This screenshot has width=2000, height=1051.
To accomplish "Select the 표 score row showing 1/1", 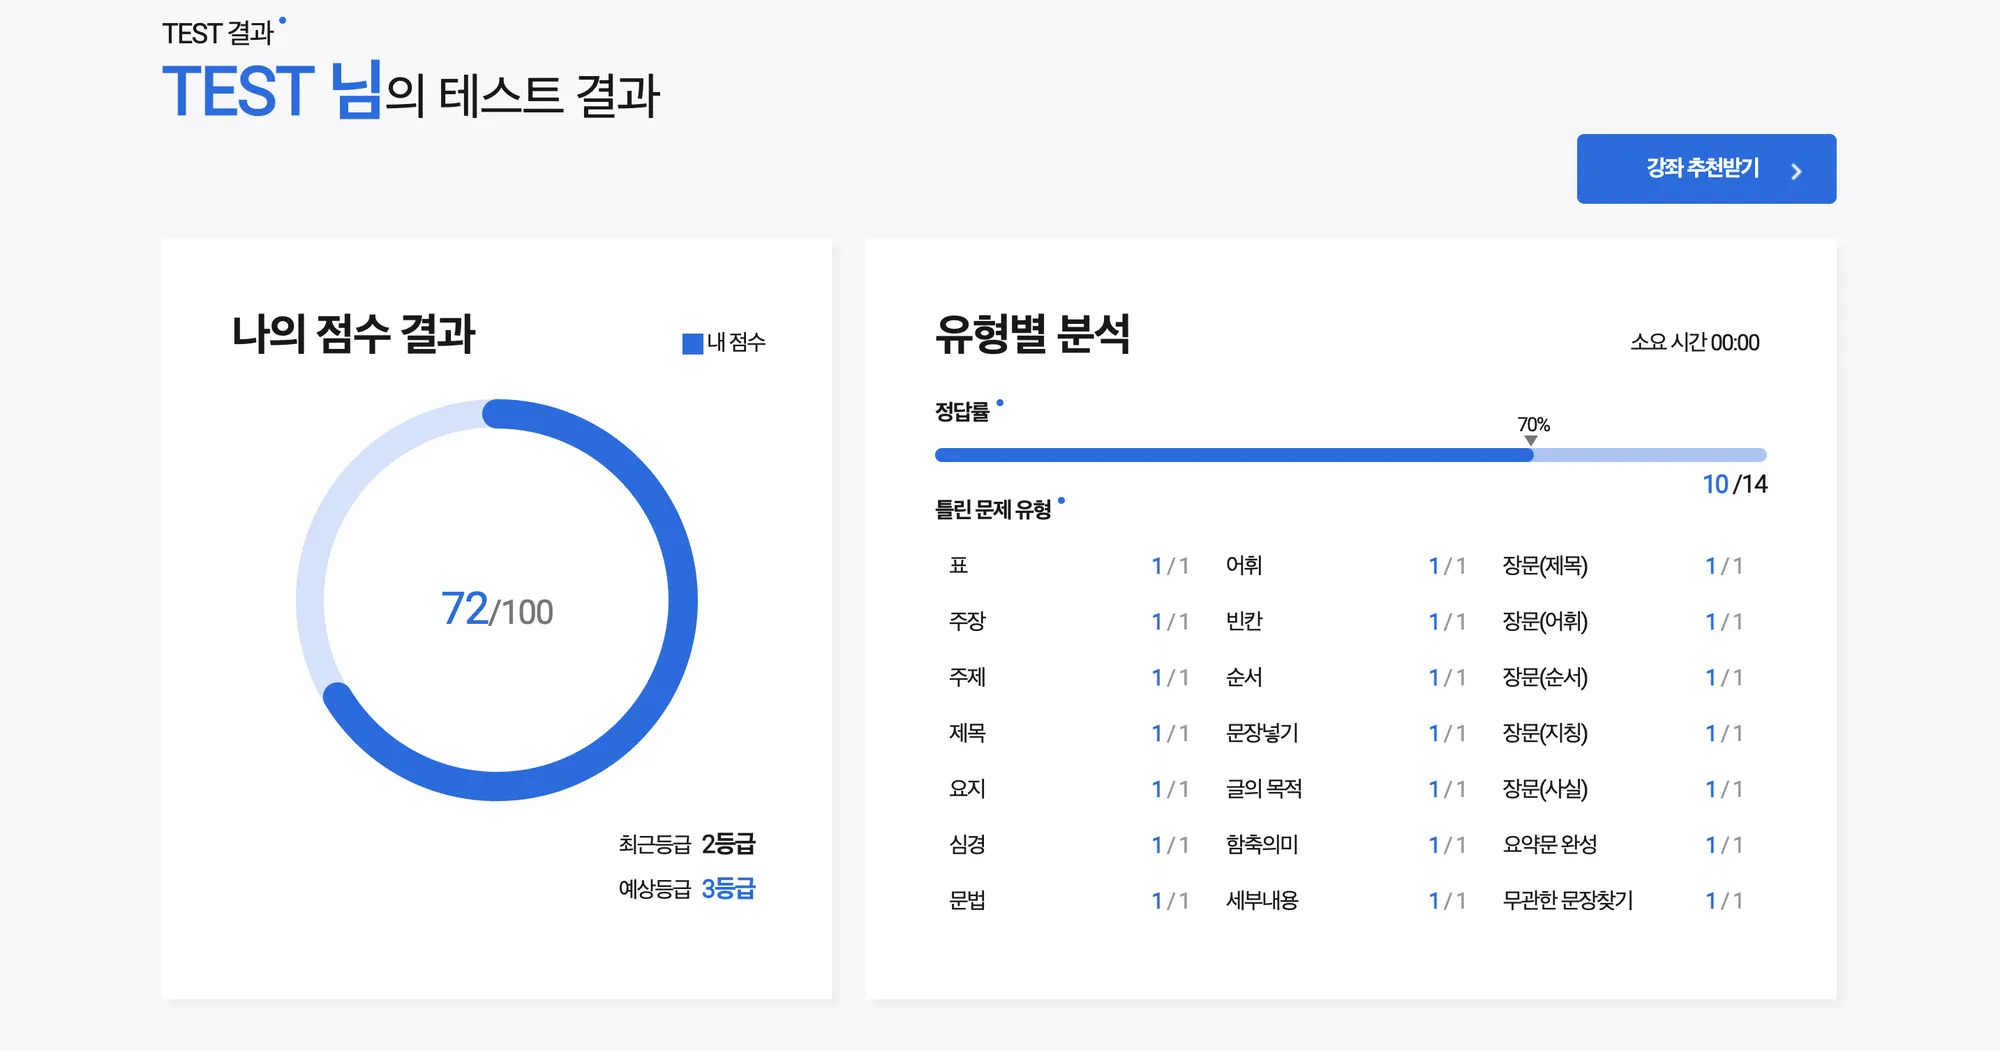I will [x=1170, y=565].
